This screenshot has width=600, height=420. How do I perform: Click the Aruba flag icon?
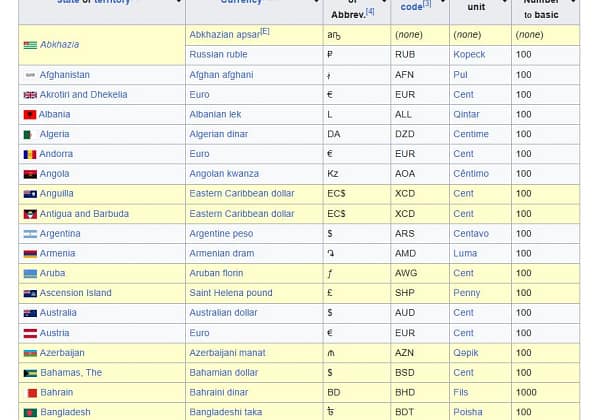point(30,274)
